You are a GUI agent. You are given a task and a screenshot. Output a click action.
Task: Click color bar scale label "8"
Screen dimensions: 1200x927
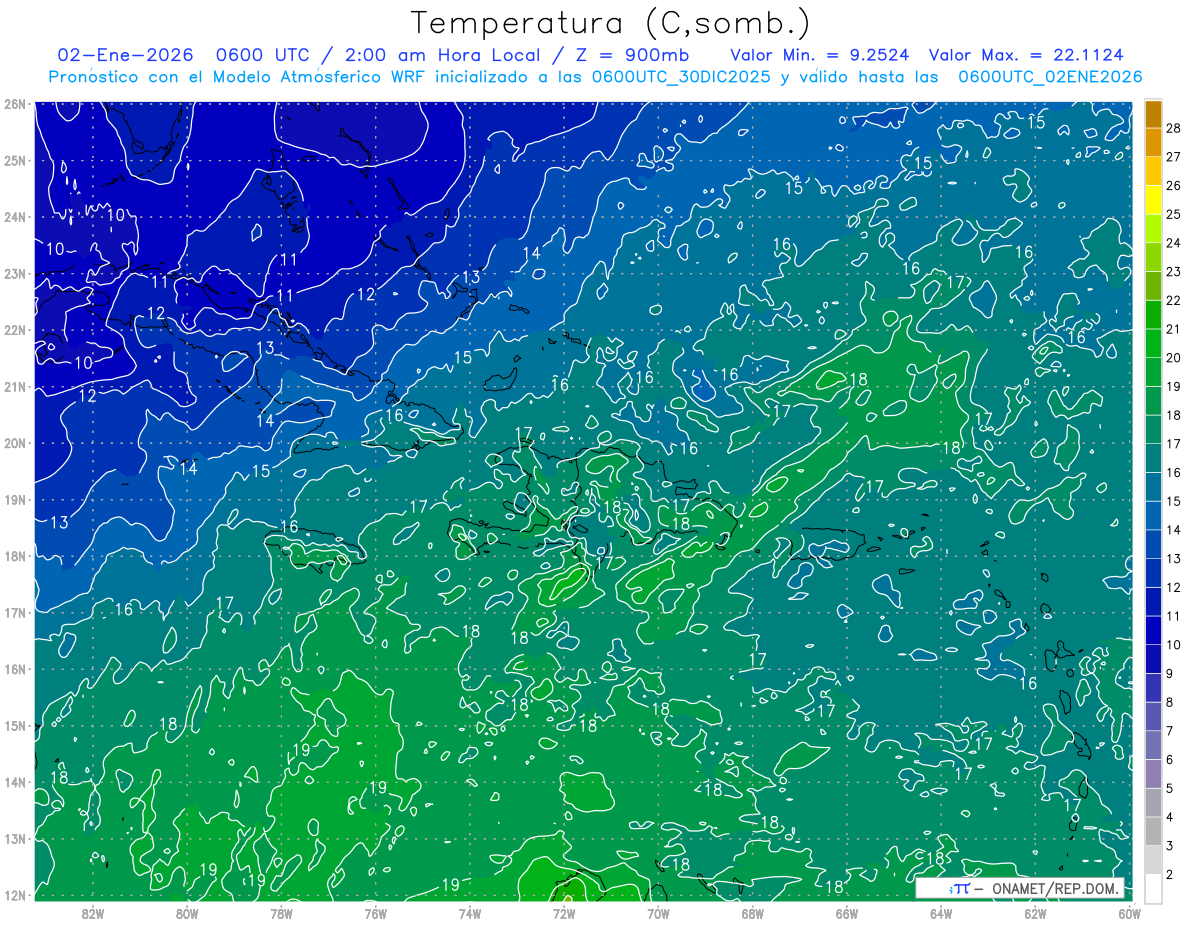(1170, 703)
